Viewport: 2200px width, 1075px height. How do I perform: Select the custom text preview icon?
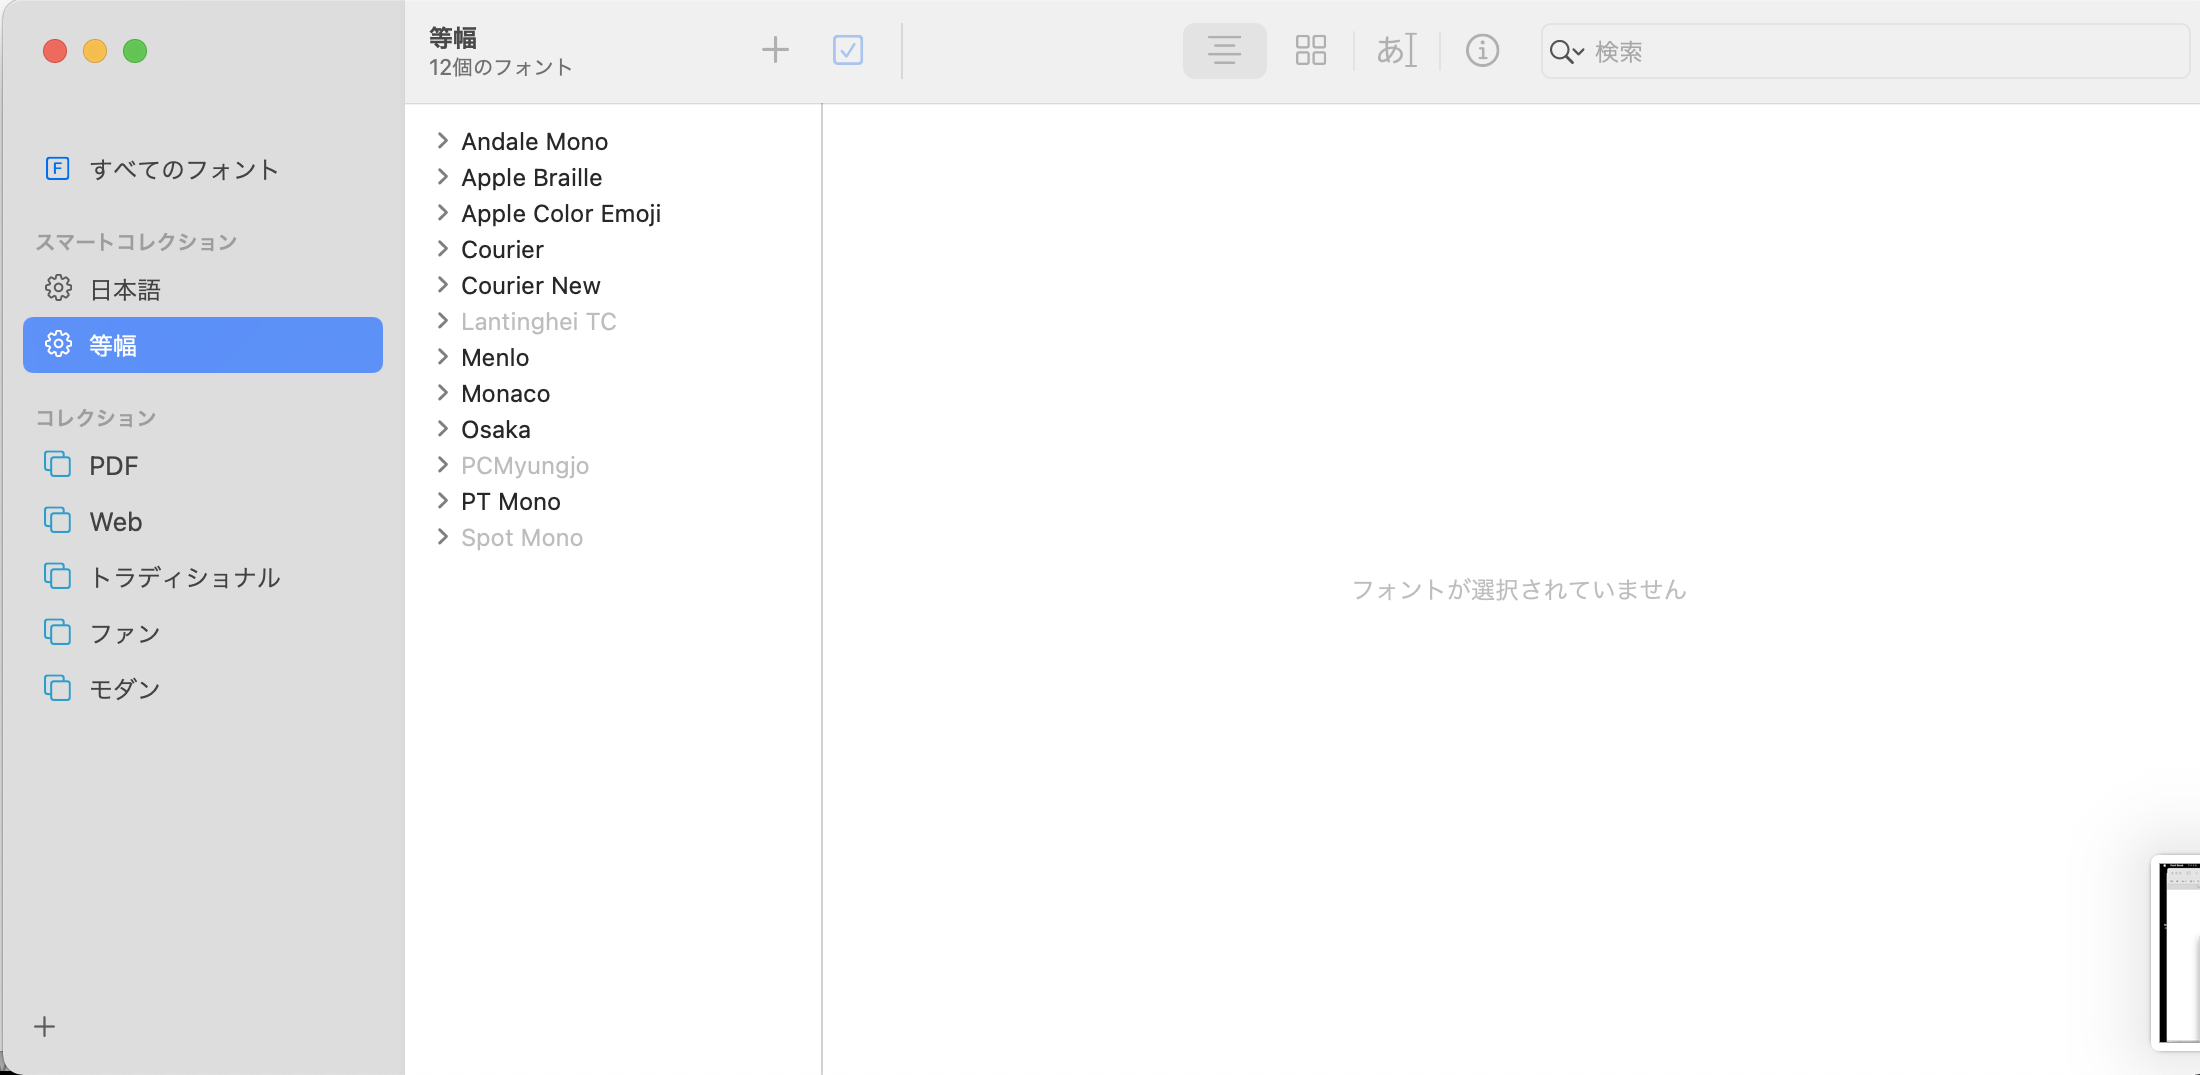point(1396,50)
